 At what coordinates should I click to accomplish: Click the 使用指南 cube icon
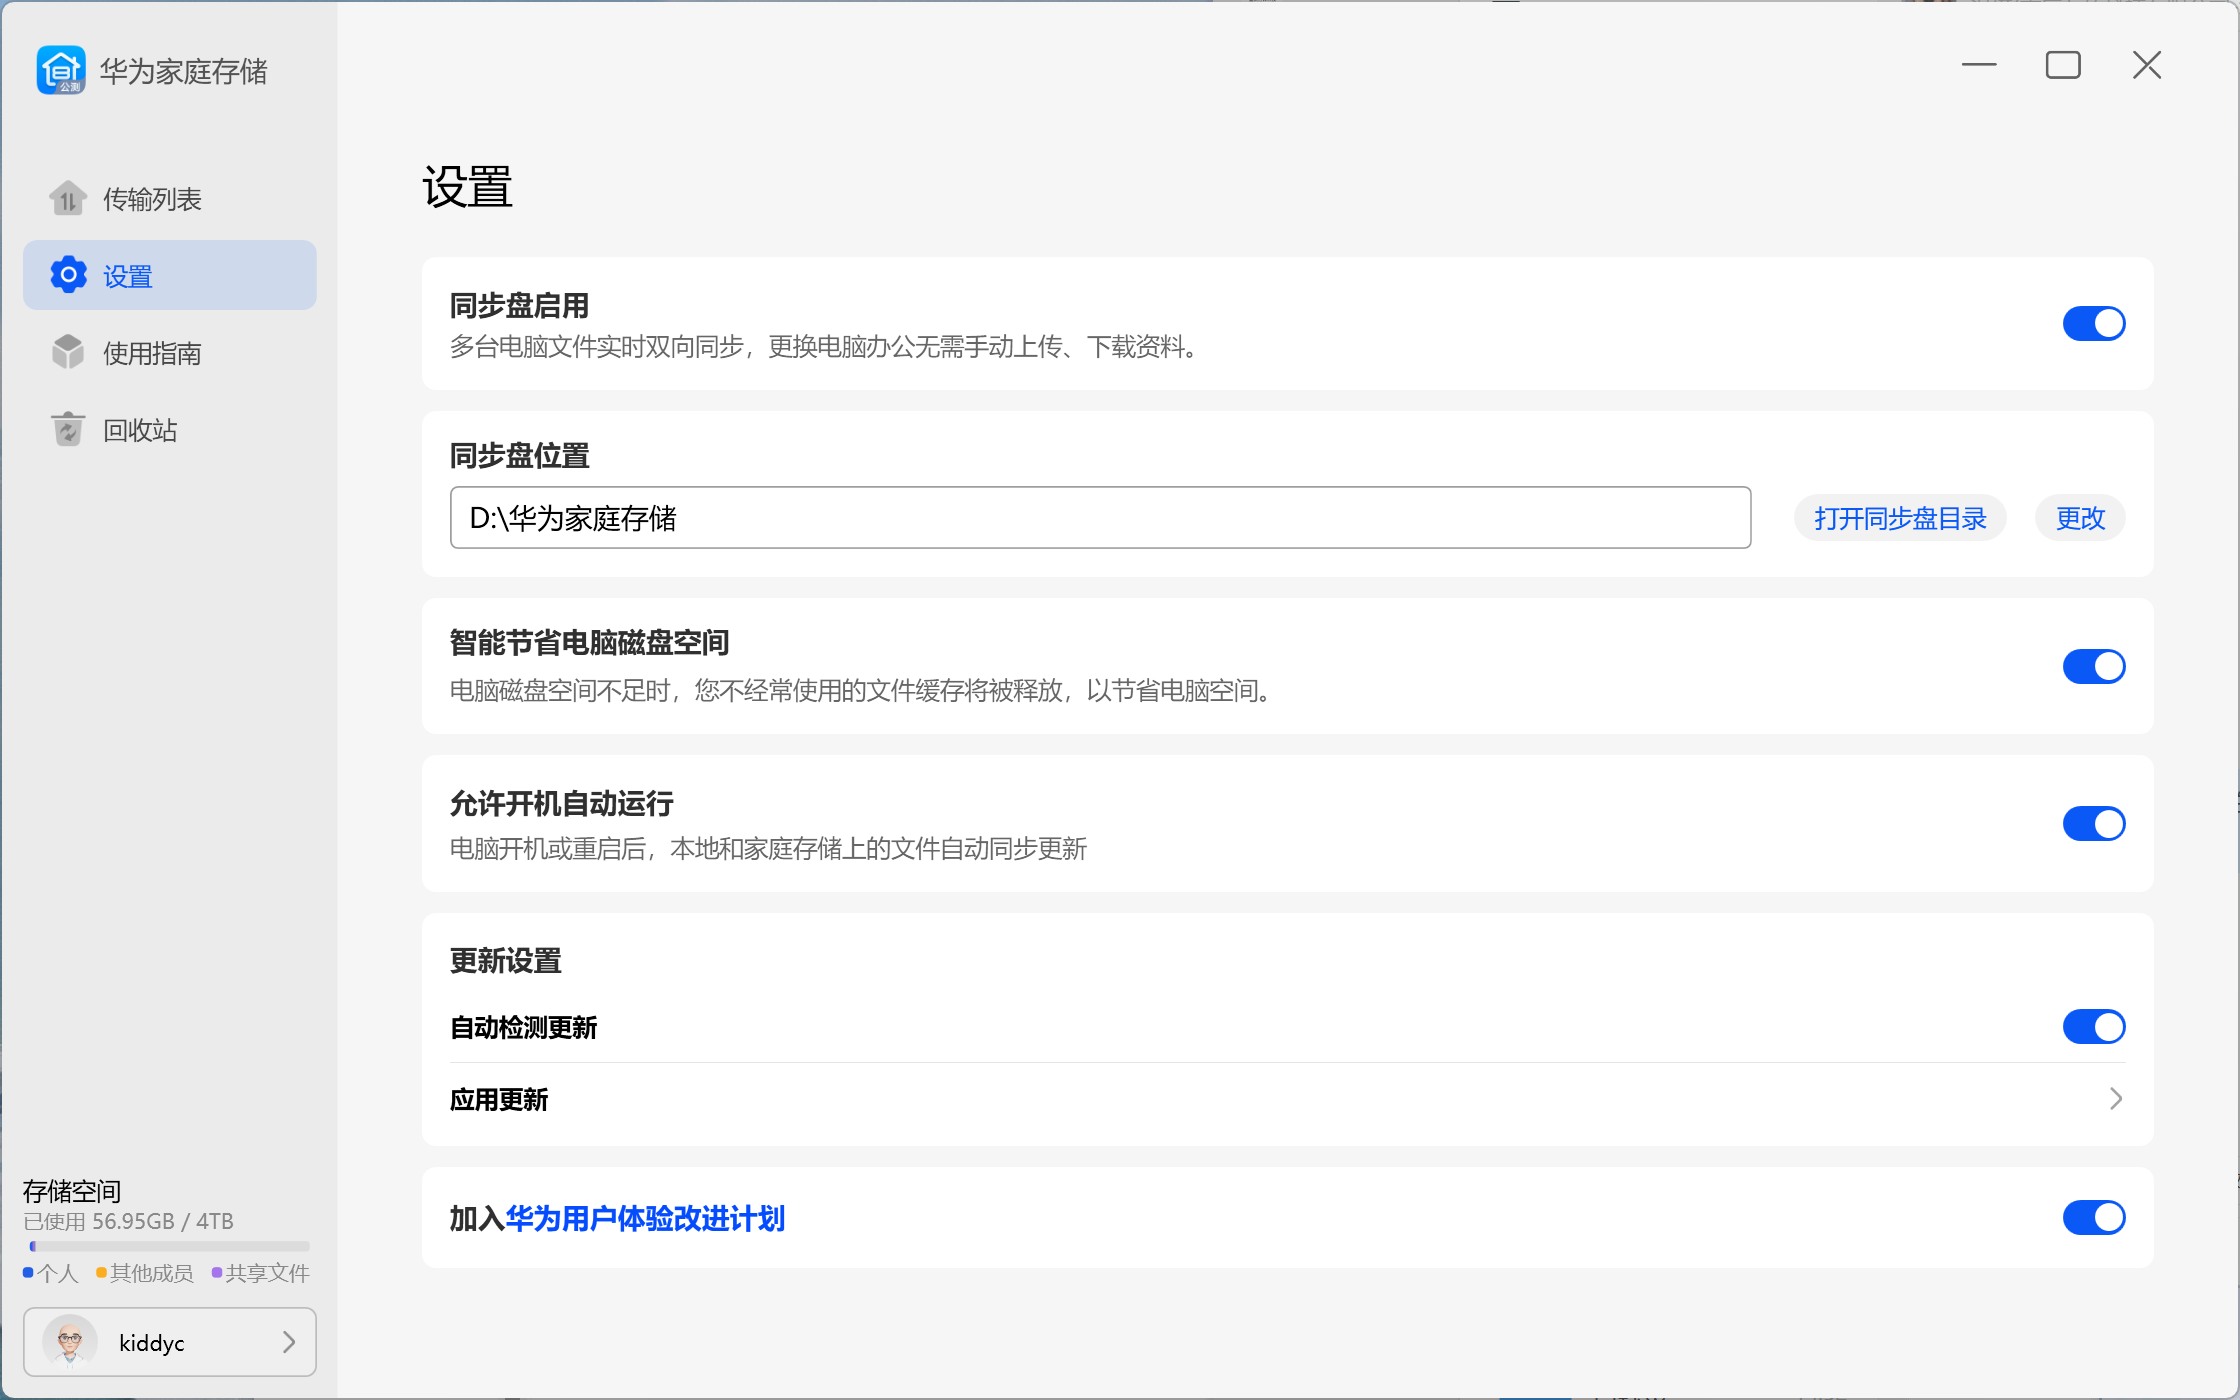click(68, 352)
